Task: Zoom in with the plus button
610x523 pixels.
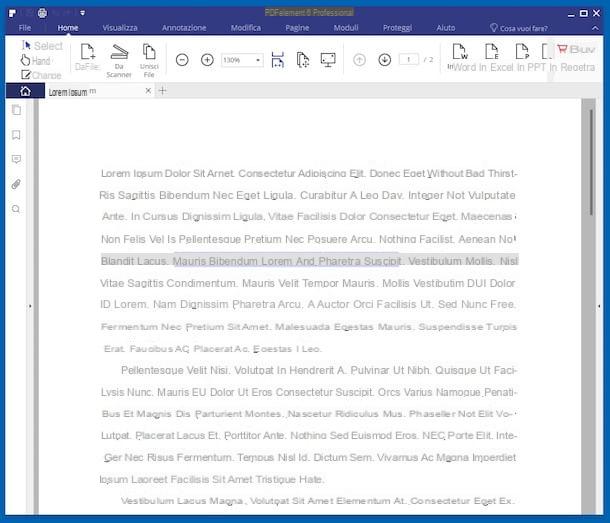Action: (207, 60)
